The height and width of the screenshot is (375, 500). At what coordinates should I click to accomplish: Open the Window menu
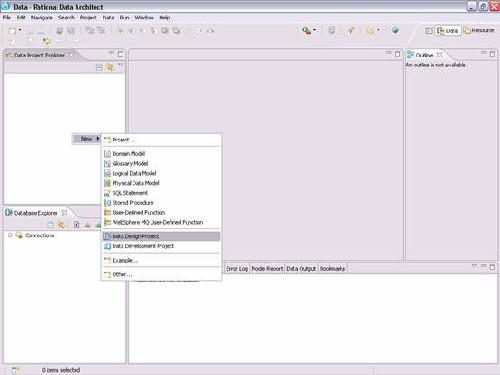click(x=144, y=17)
